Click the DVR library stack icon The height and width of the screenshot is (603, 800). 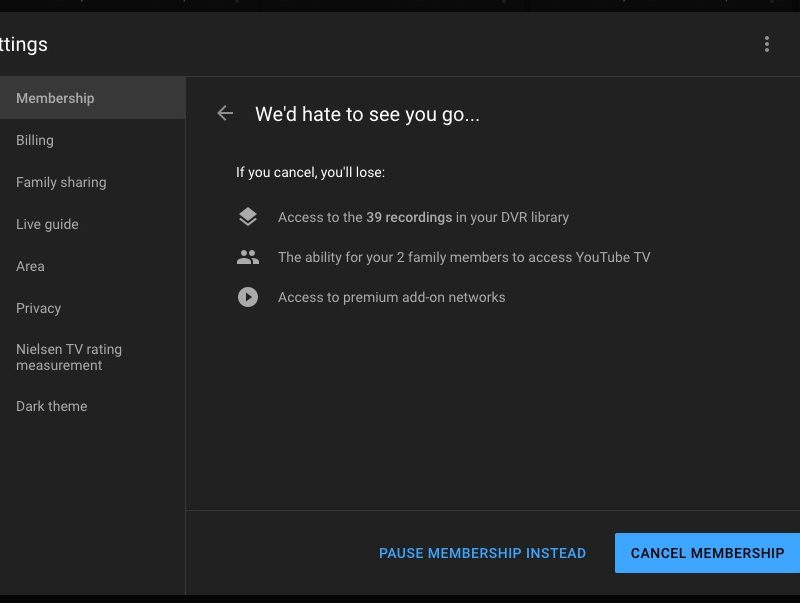point(248,217)
